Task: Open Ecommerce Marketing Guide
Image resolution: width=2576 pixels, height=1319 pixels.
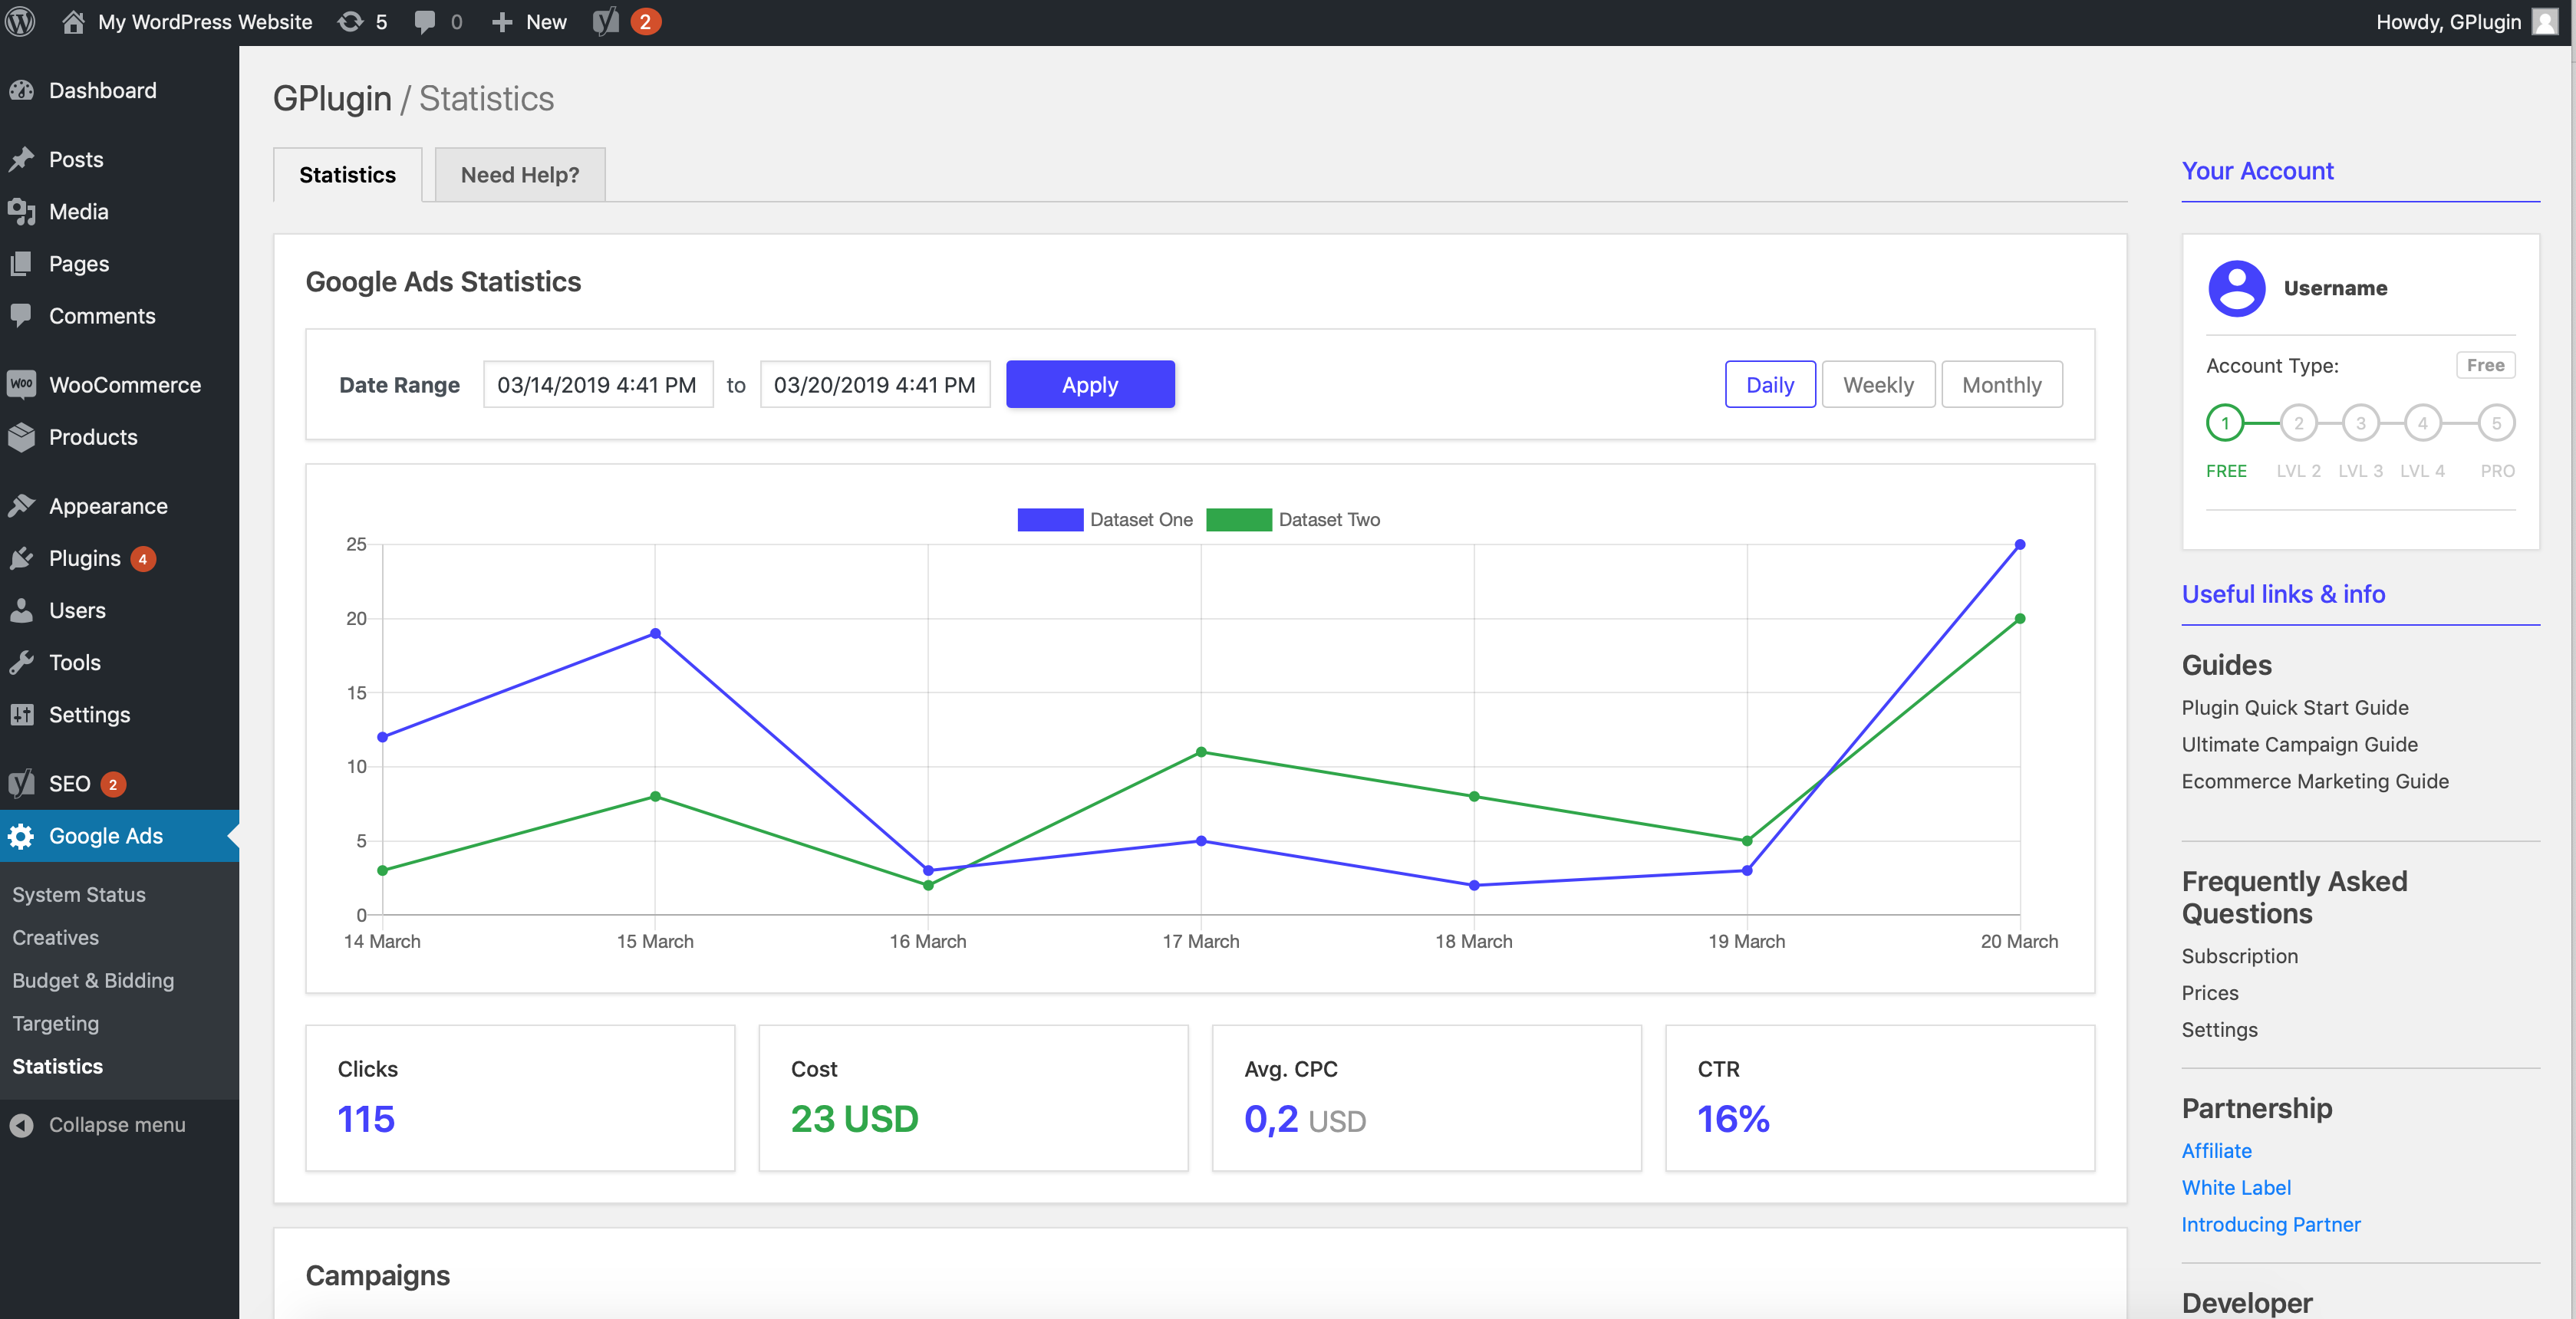Action: coord(2315,782)
